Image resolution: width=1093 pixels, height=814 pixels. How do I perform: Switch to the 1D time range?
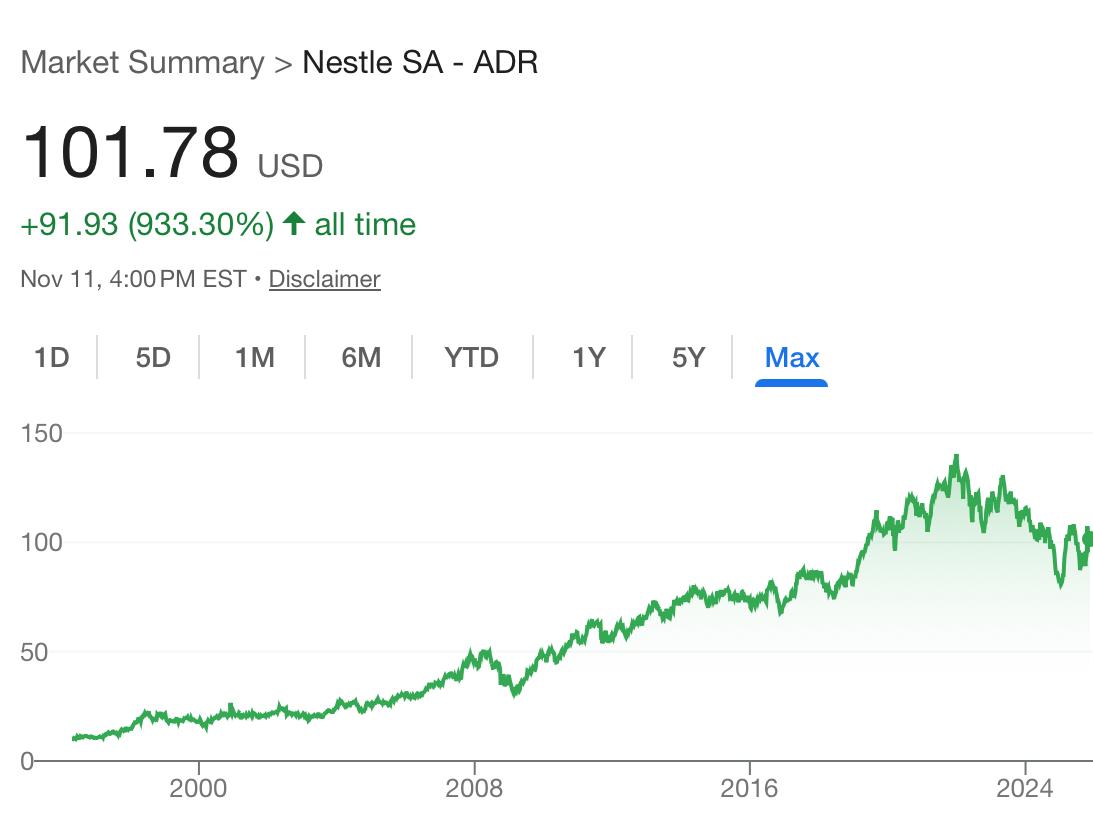51,357
